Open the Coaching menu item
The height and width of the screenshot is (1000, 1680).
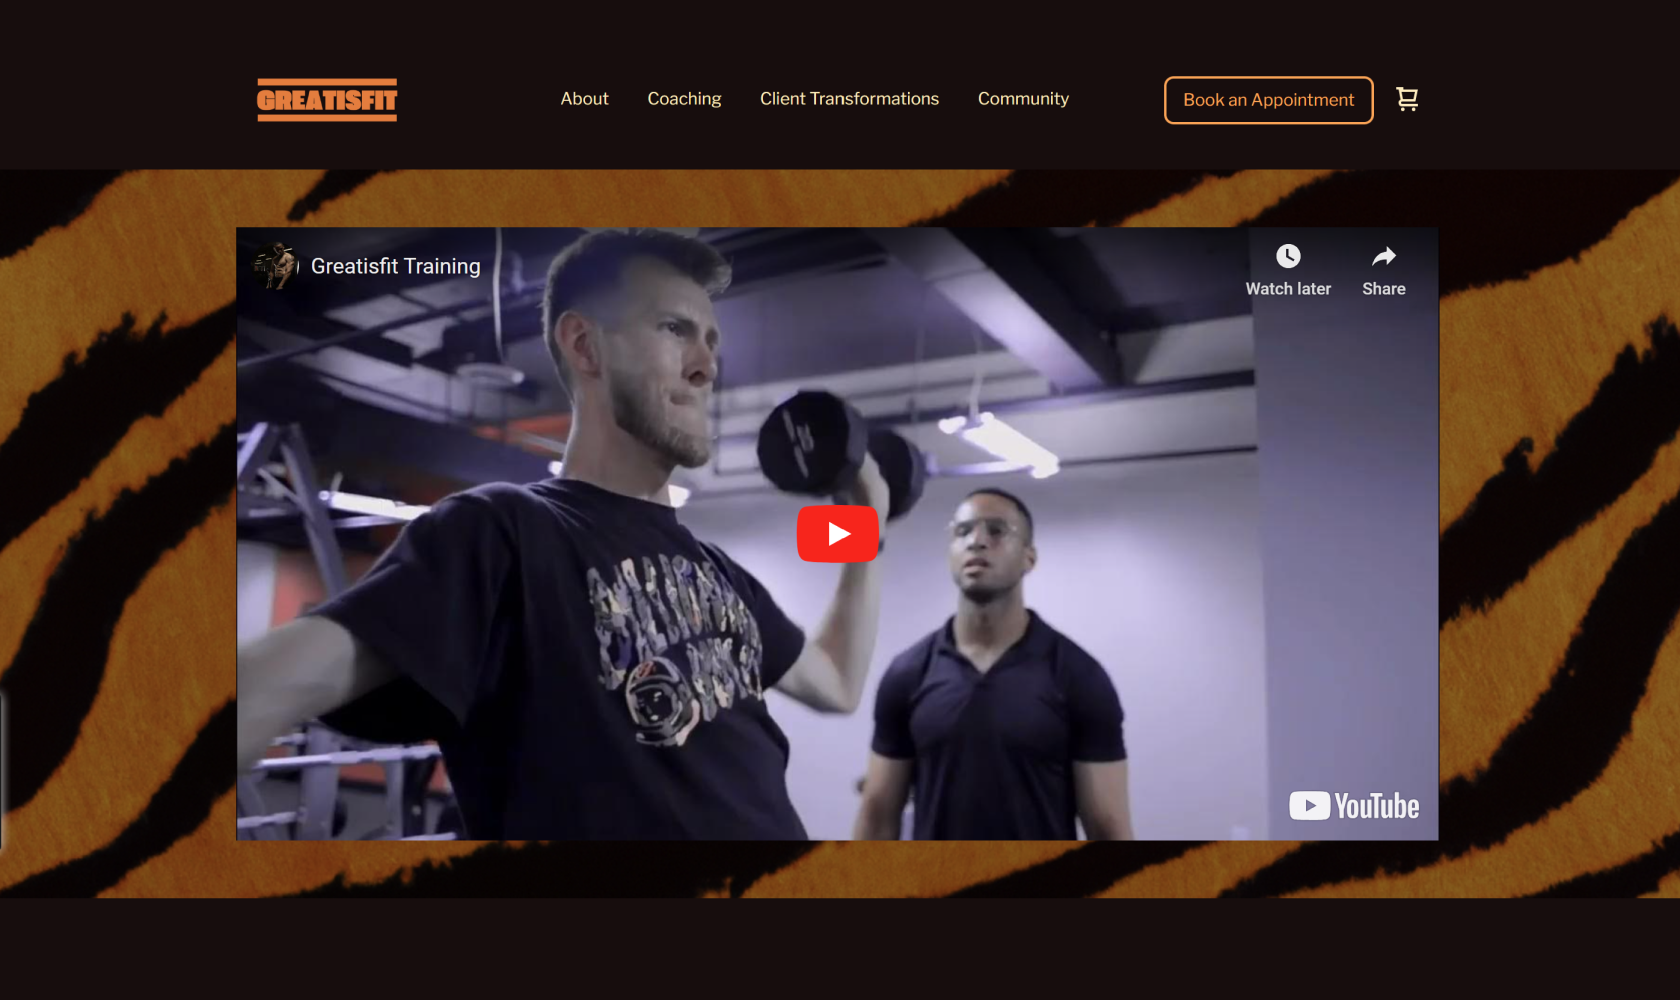pyautogui.click(x=684, y=99)
